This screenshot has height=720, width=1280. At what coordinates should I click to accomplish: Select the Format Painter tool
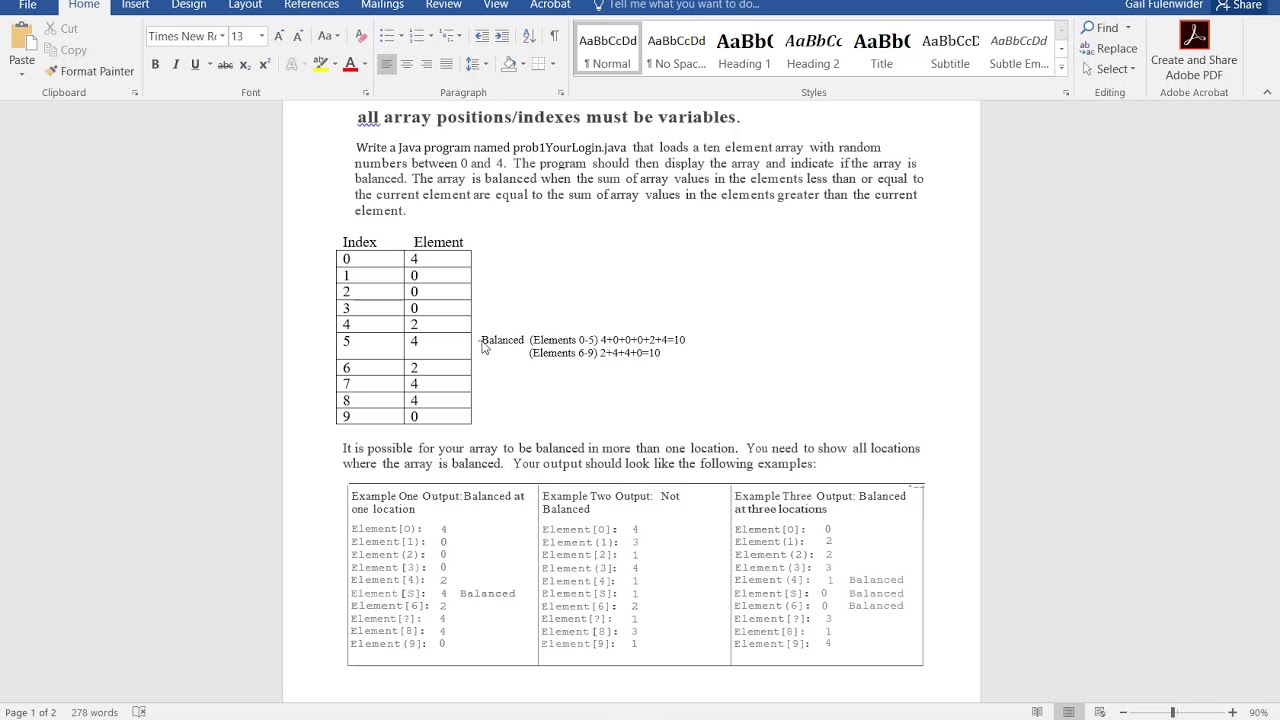88,72
